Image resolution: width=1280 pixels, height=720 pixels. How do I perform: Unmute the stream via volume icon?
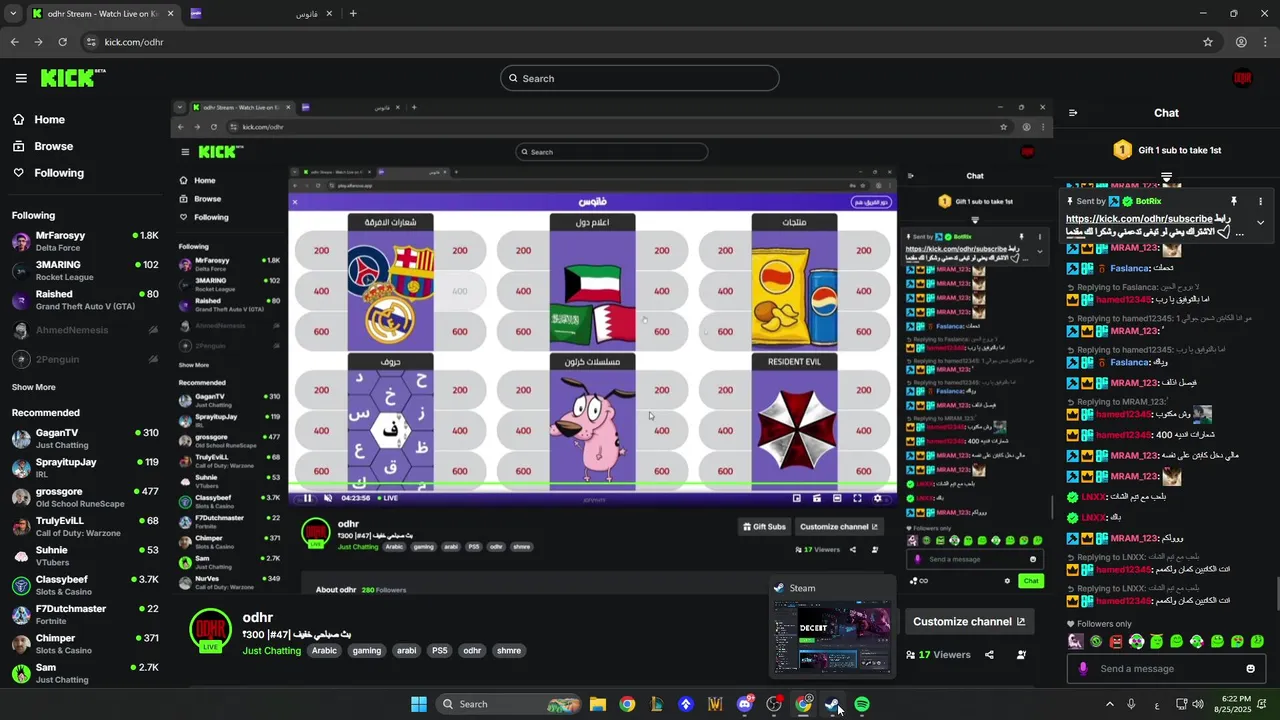[x=328, y=498]
